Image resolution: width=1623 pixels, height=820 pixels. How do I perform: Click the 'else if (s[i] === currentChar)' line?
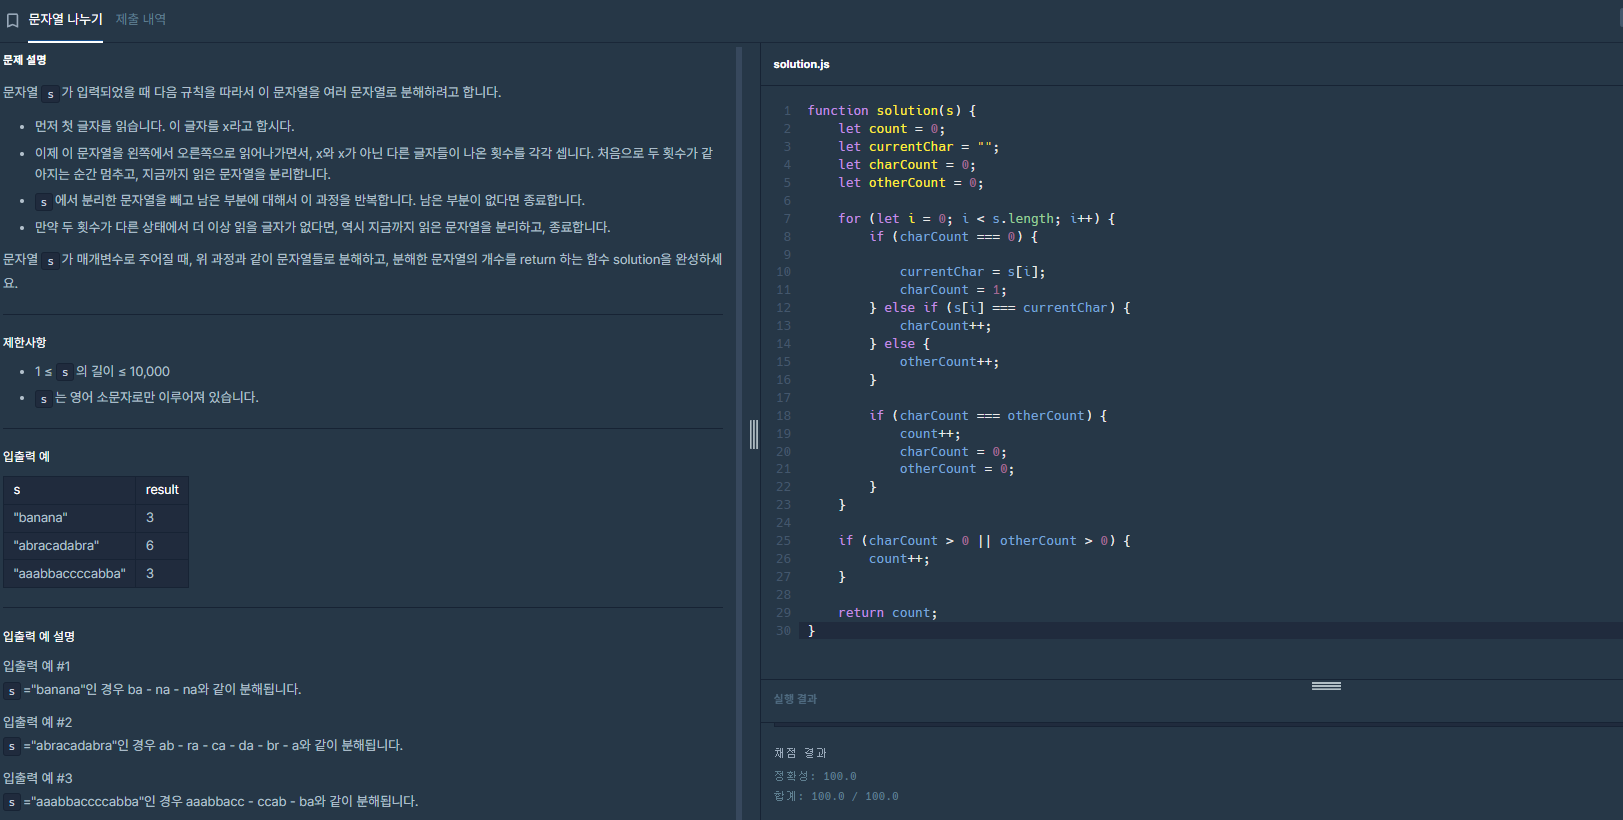pos(1000,308)
